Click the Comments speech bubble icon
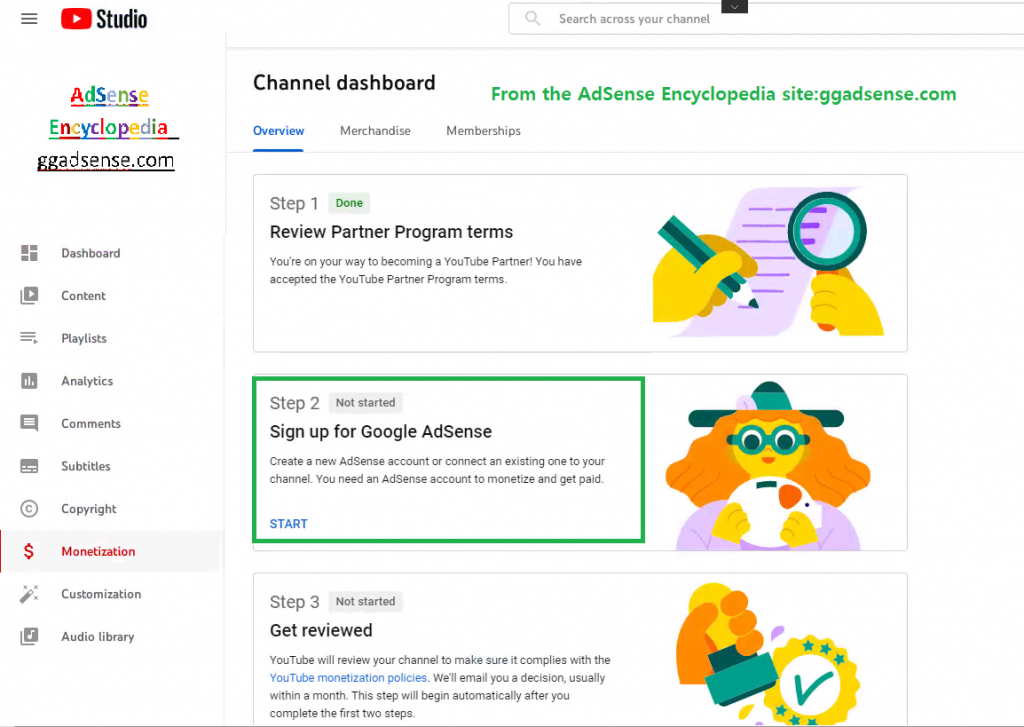1024x727 pixels. (x=29, y=423)
